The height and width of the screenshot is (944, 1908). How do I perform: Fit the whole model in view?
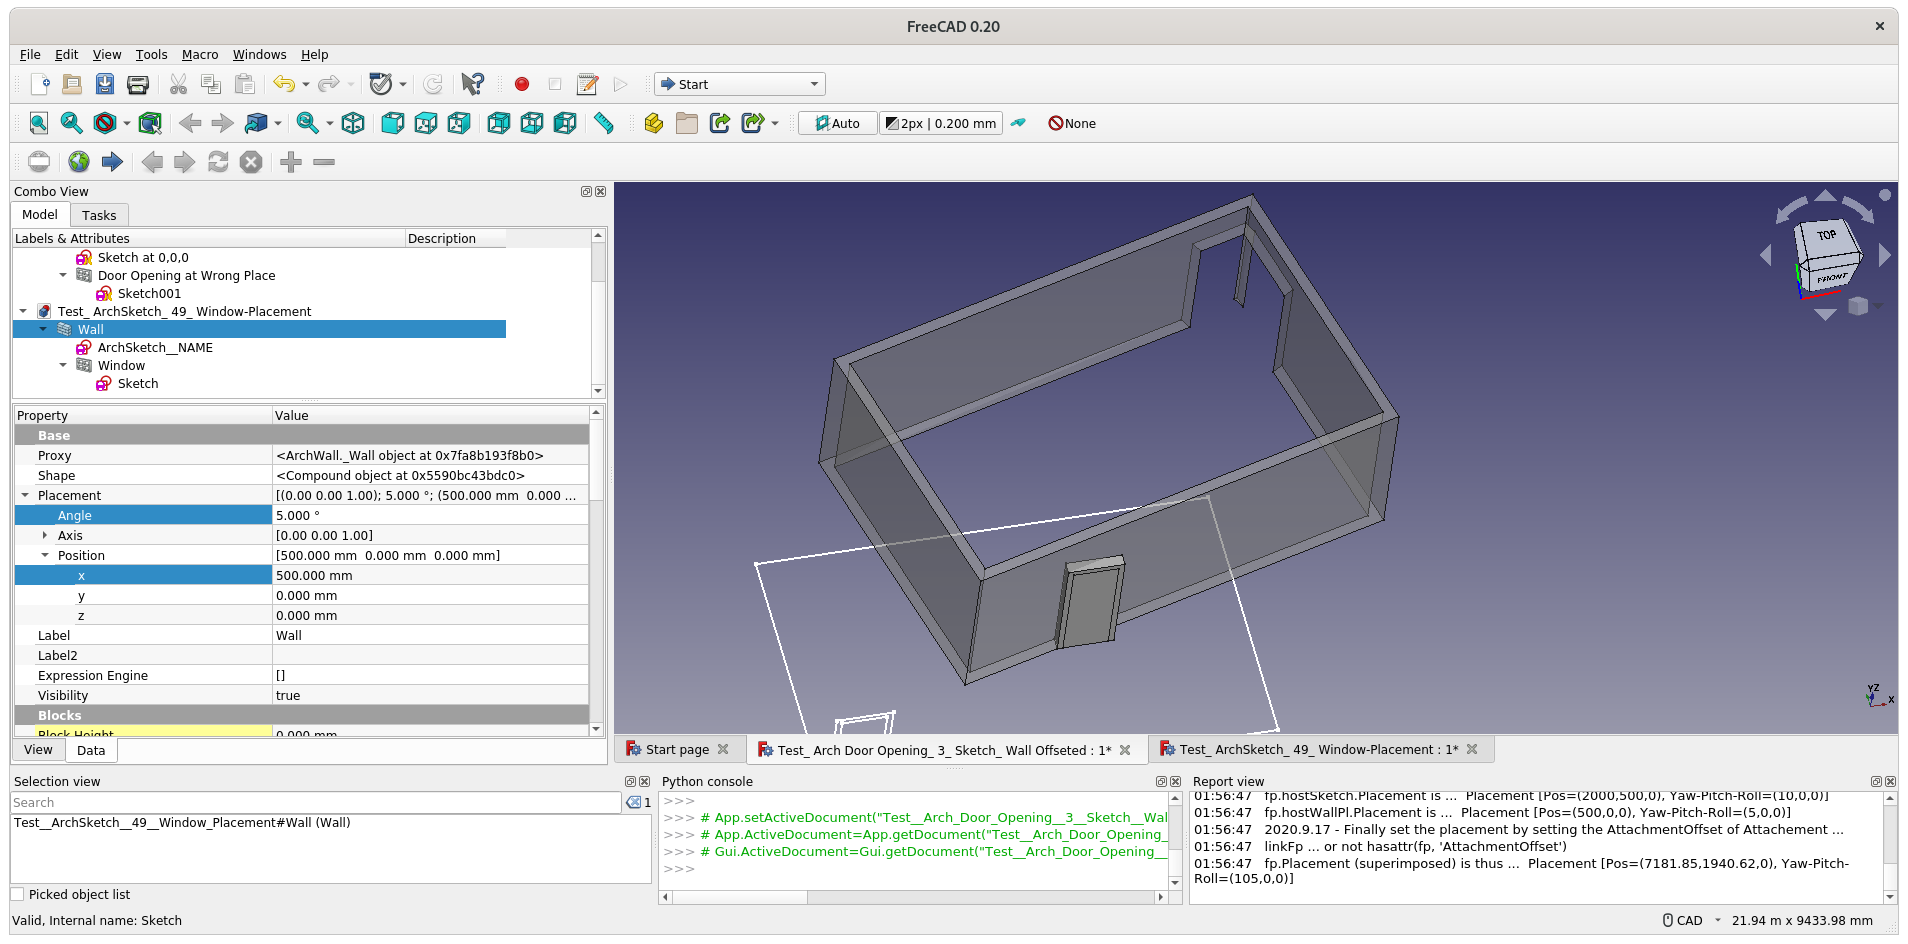(x=38, y=123)
